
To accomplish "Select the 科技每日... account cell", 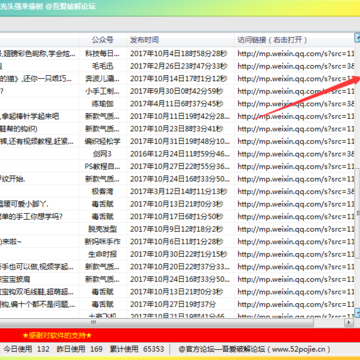I will pos(103,53).
